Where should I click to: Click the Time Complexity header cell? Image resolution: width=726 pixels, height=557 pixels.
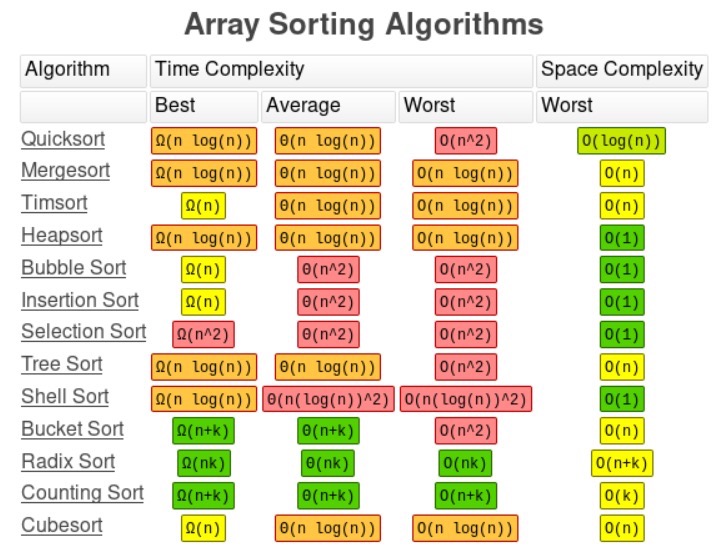pyautogui.click(x=341, y=71)
